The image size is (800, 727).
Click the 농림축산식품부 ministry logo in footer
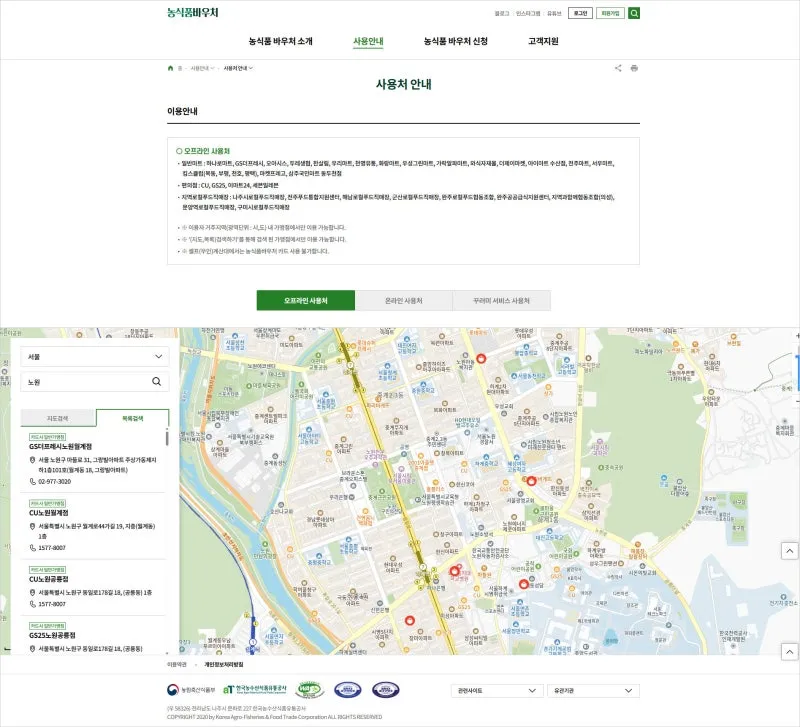pos(191,690)
